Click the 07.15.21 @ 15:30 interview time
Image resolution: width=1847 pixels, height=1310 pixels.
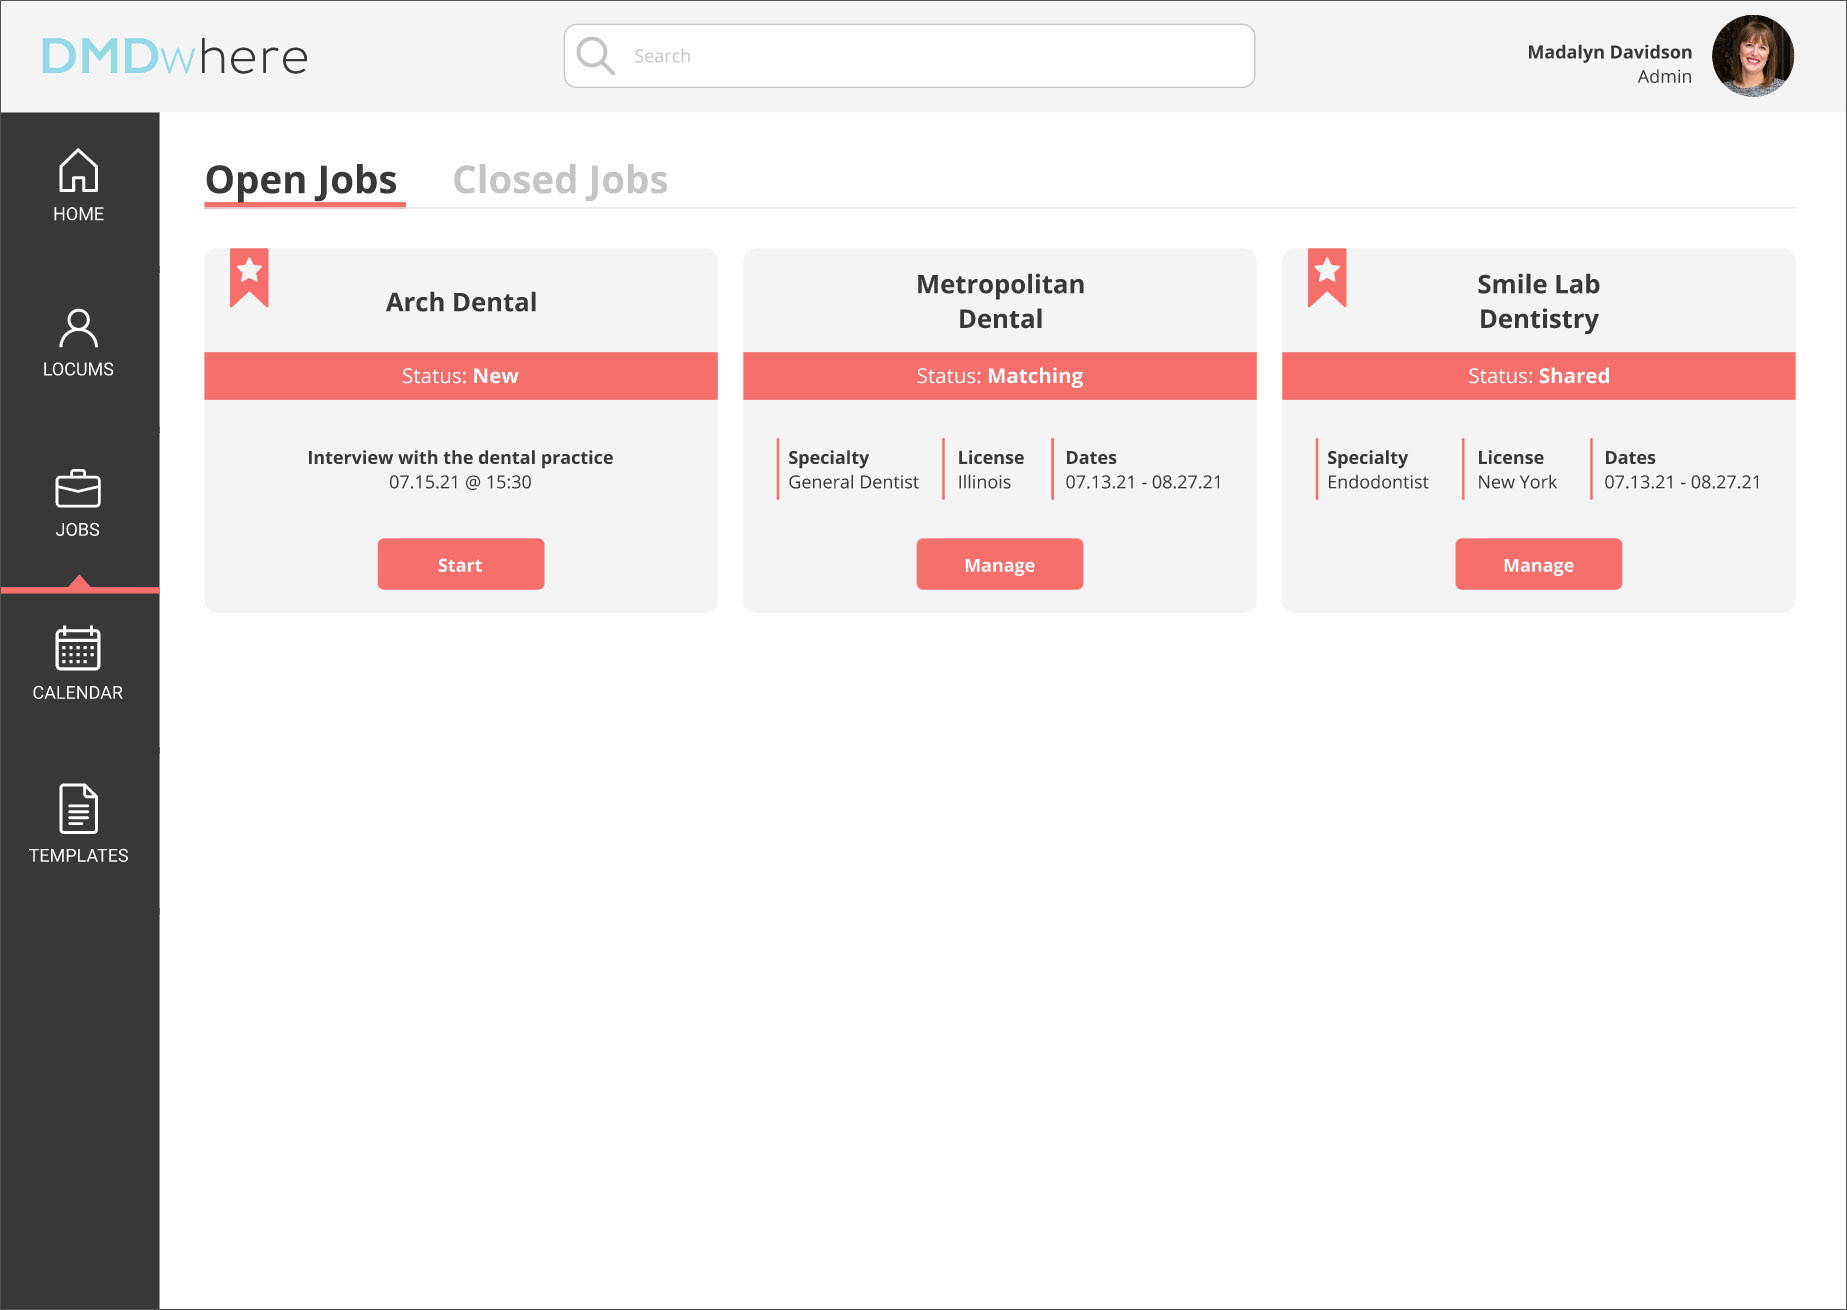tap(460, 482)
